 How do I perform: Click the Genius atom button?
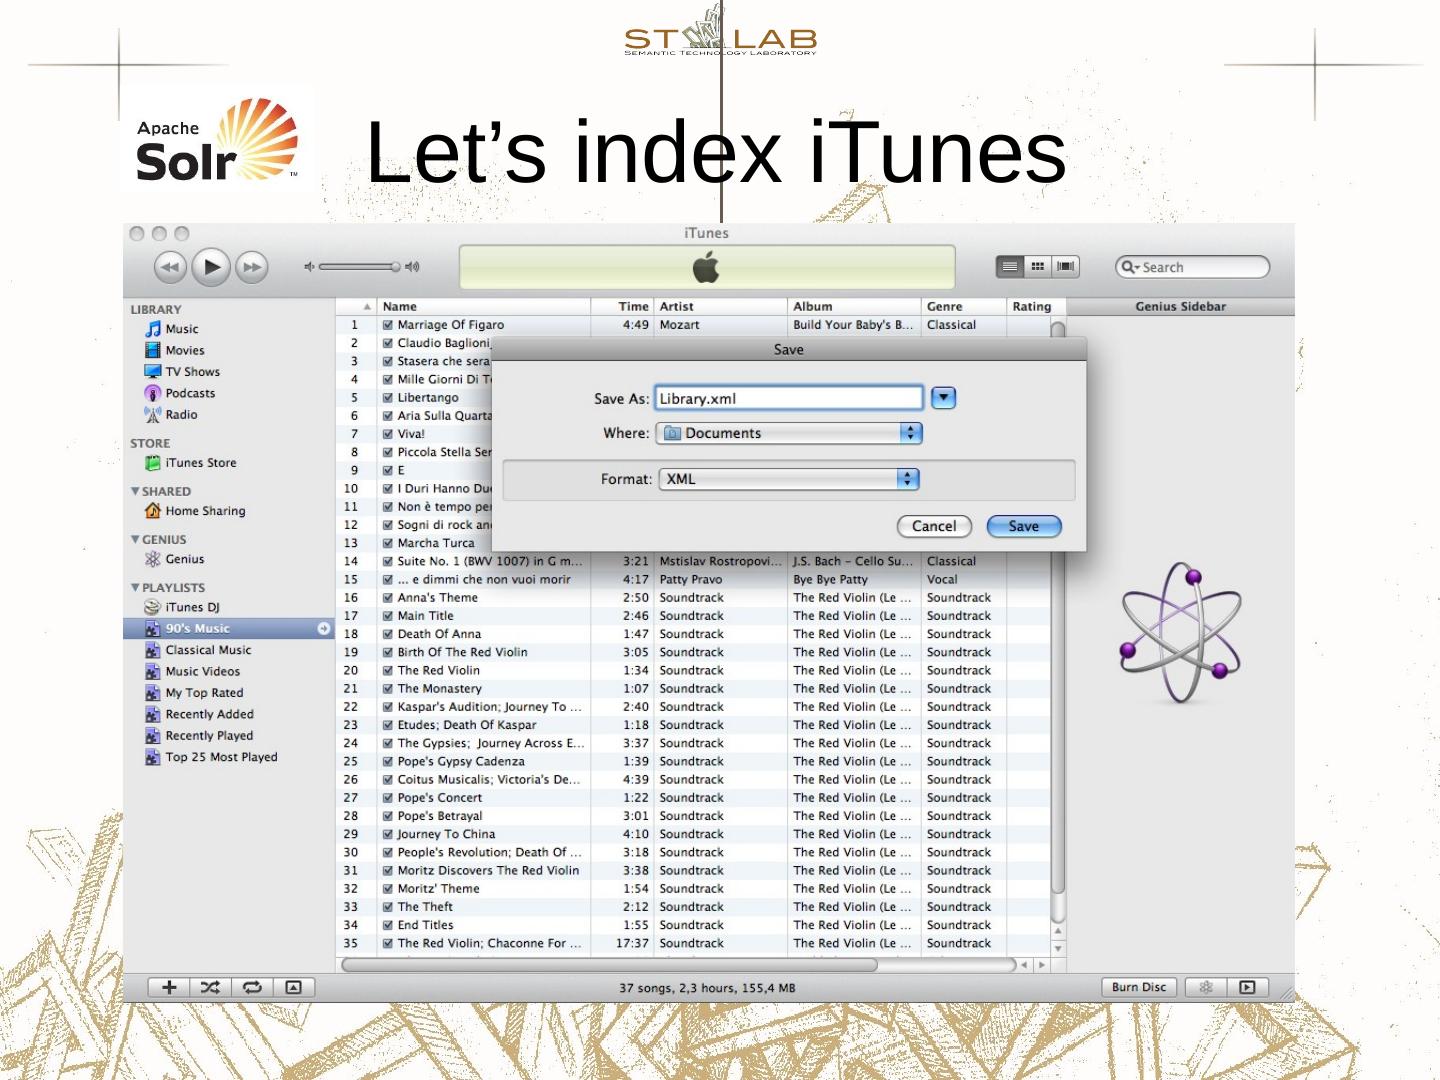(x=1206, y=987)
